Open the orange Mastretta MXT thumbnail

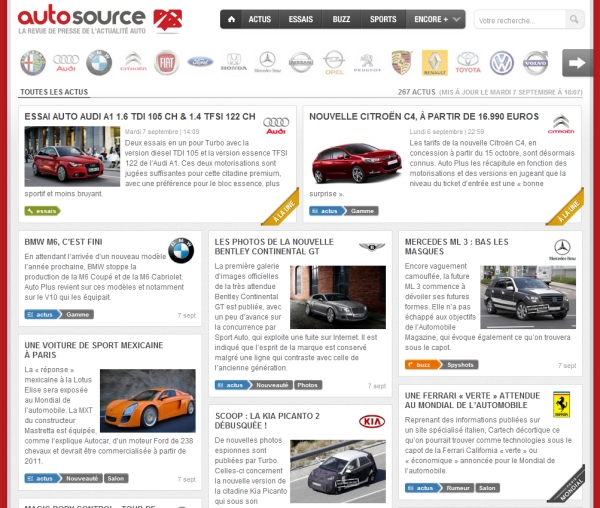(148, 401)
